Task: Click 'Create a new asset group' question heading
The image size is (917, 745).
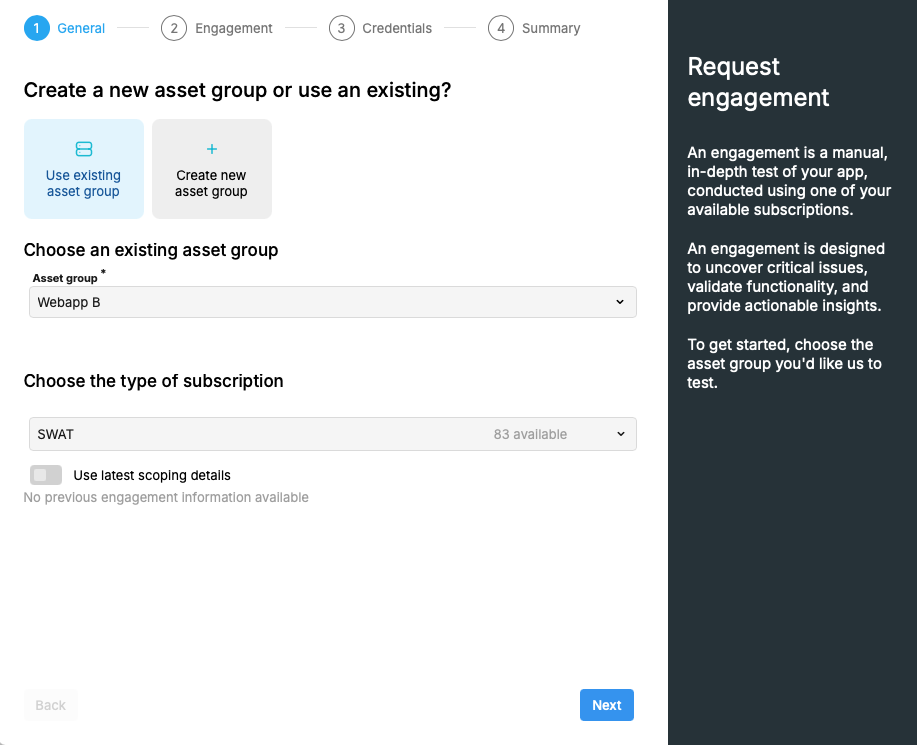Action: (x=237, y=90)
